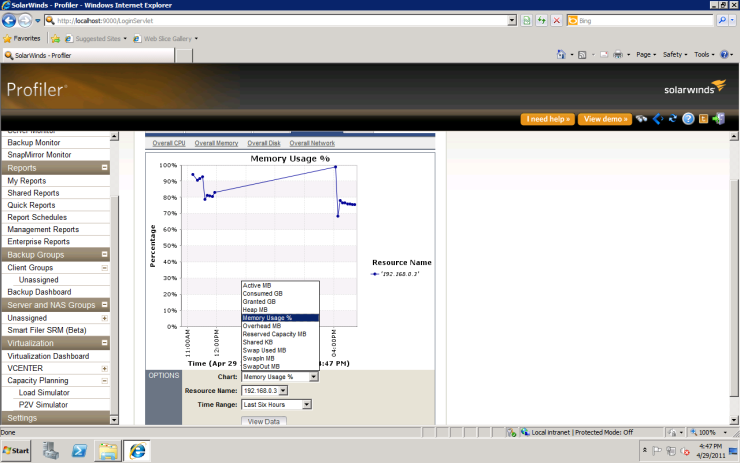Click the IE Home icon

pos(561,55)
